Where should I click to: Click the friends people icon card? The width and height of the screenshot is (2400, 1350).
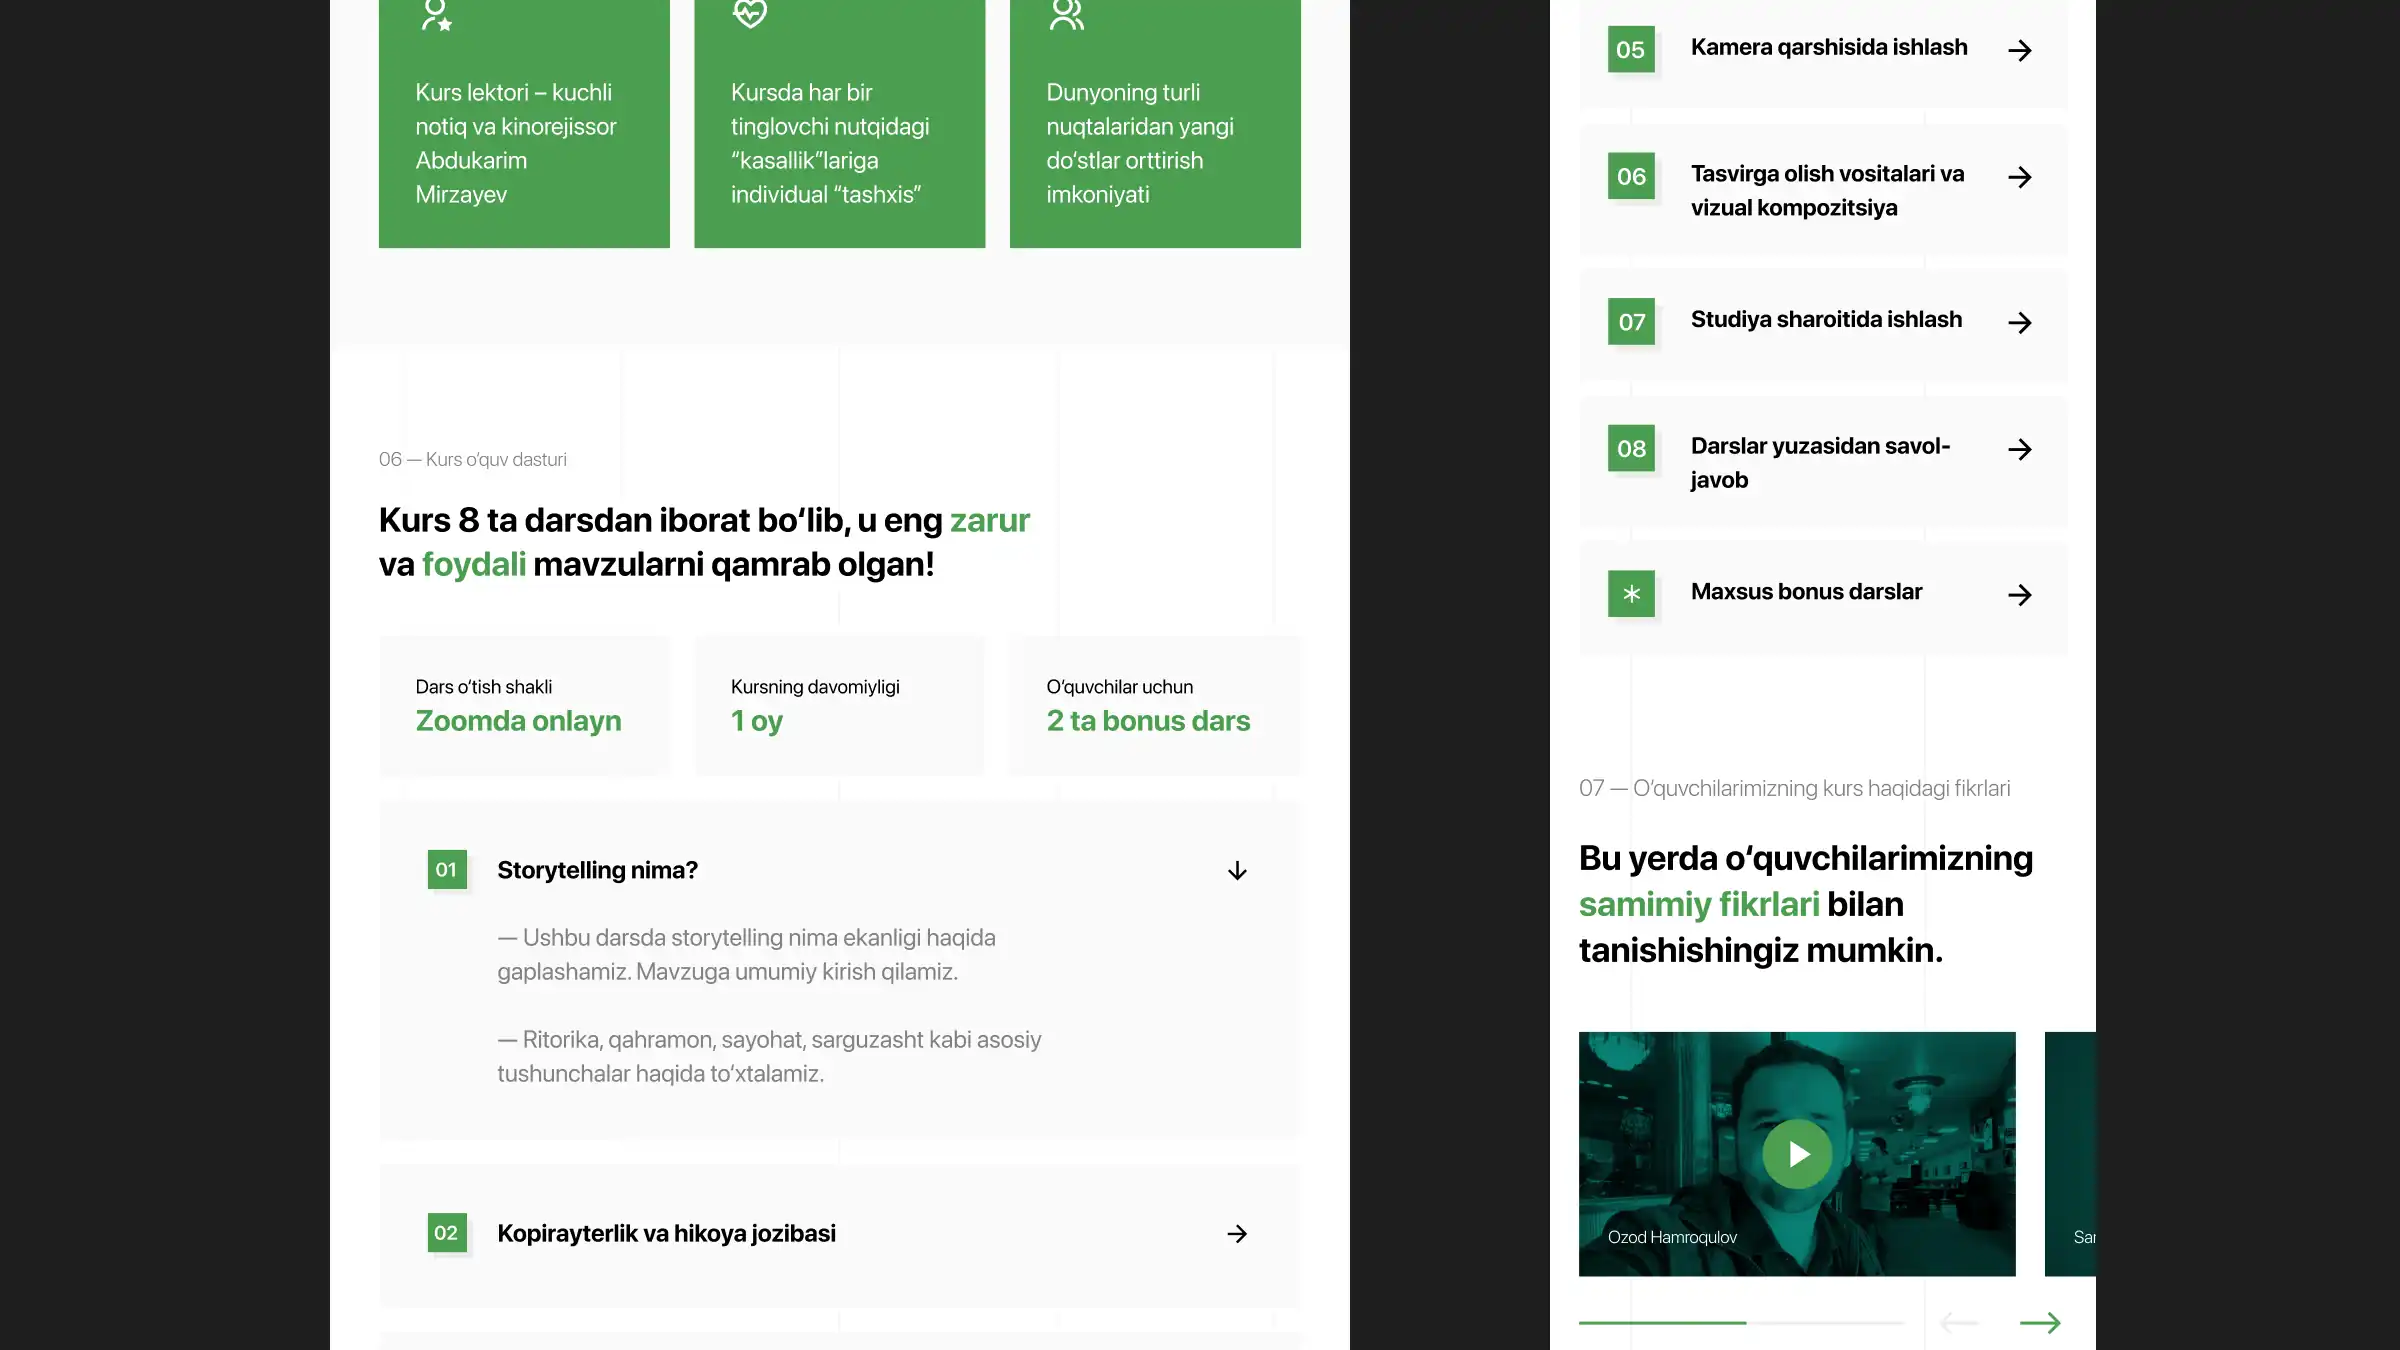[x=1066, y=14]
